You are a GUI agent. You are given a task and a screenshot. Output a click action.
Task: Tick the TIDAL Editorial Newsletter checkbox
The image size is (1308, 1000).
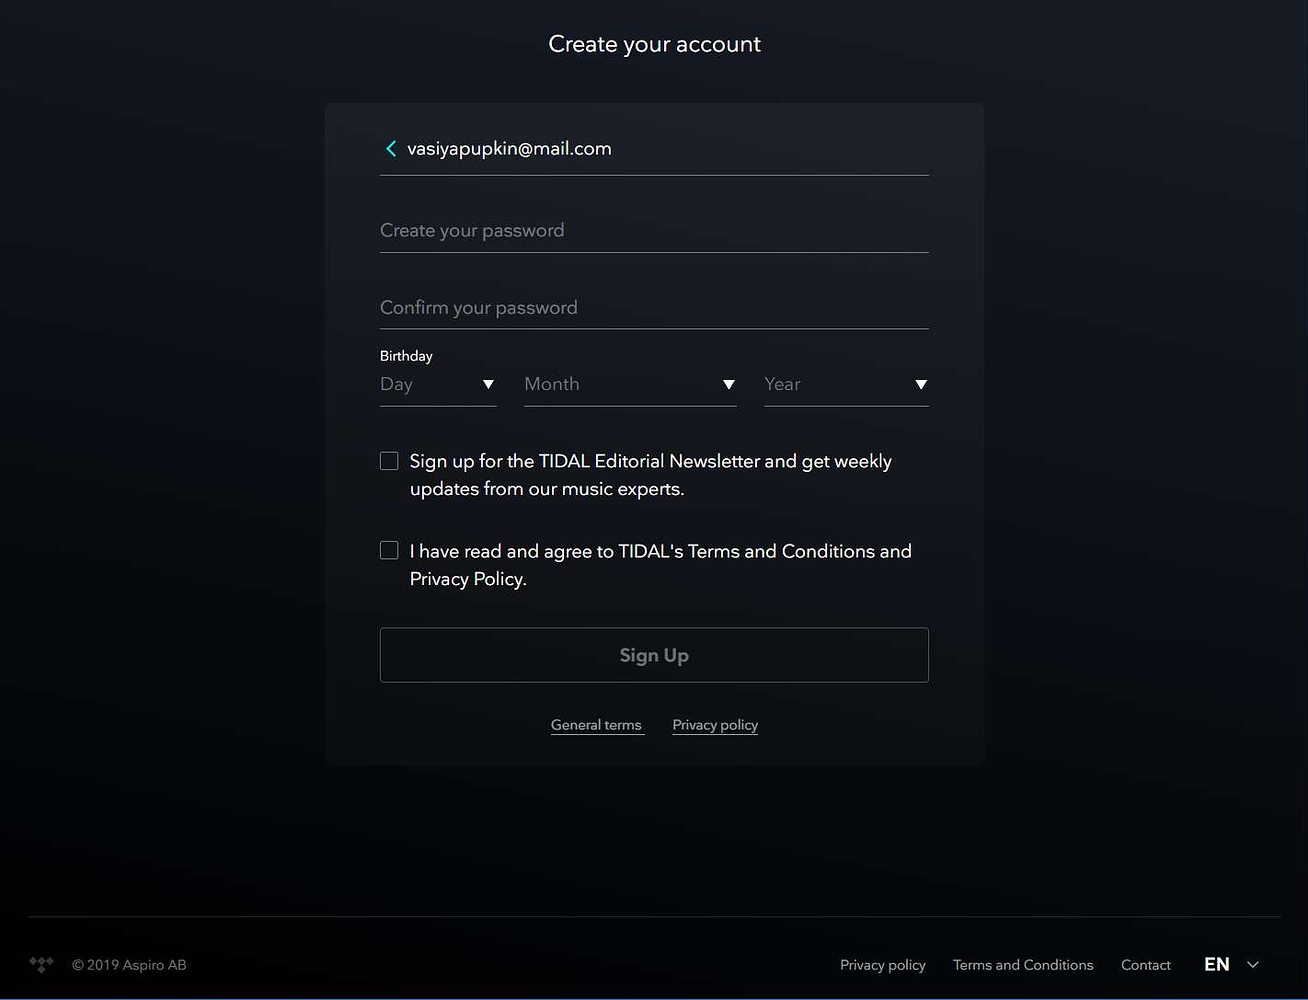coord(389,461)
